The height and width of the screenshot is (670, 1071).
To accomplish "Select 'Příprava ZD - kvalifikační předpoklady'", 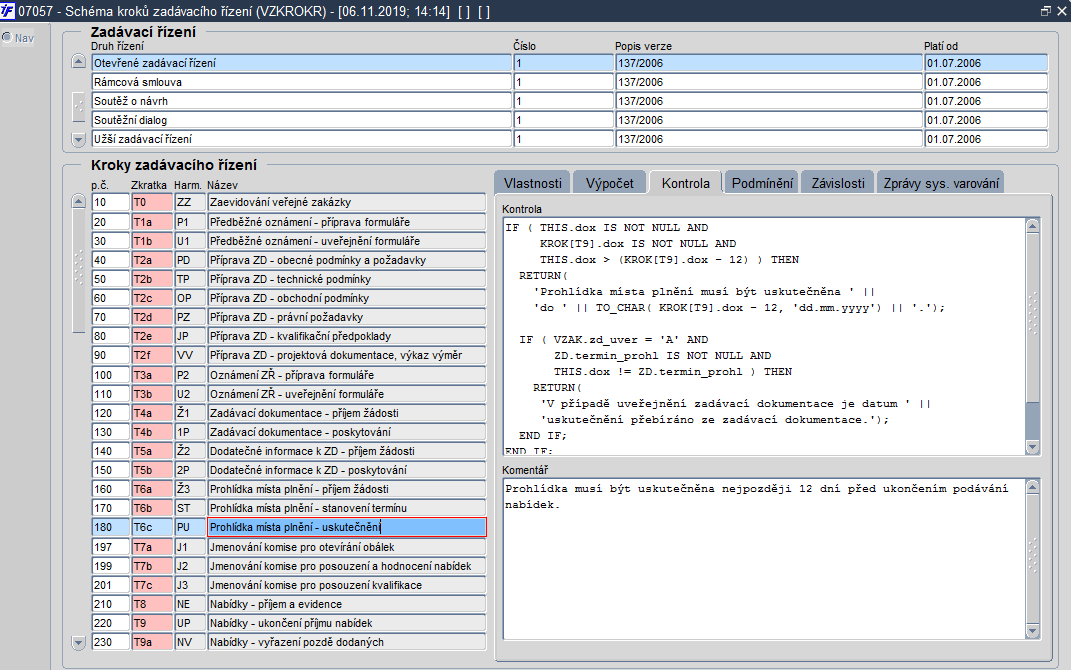I will click(x=347, y=336).
